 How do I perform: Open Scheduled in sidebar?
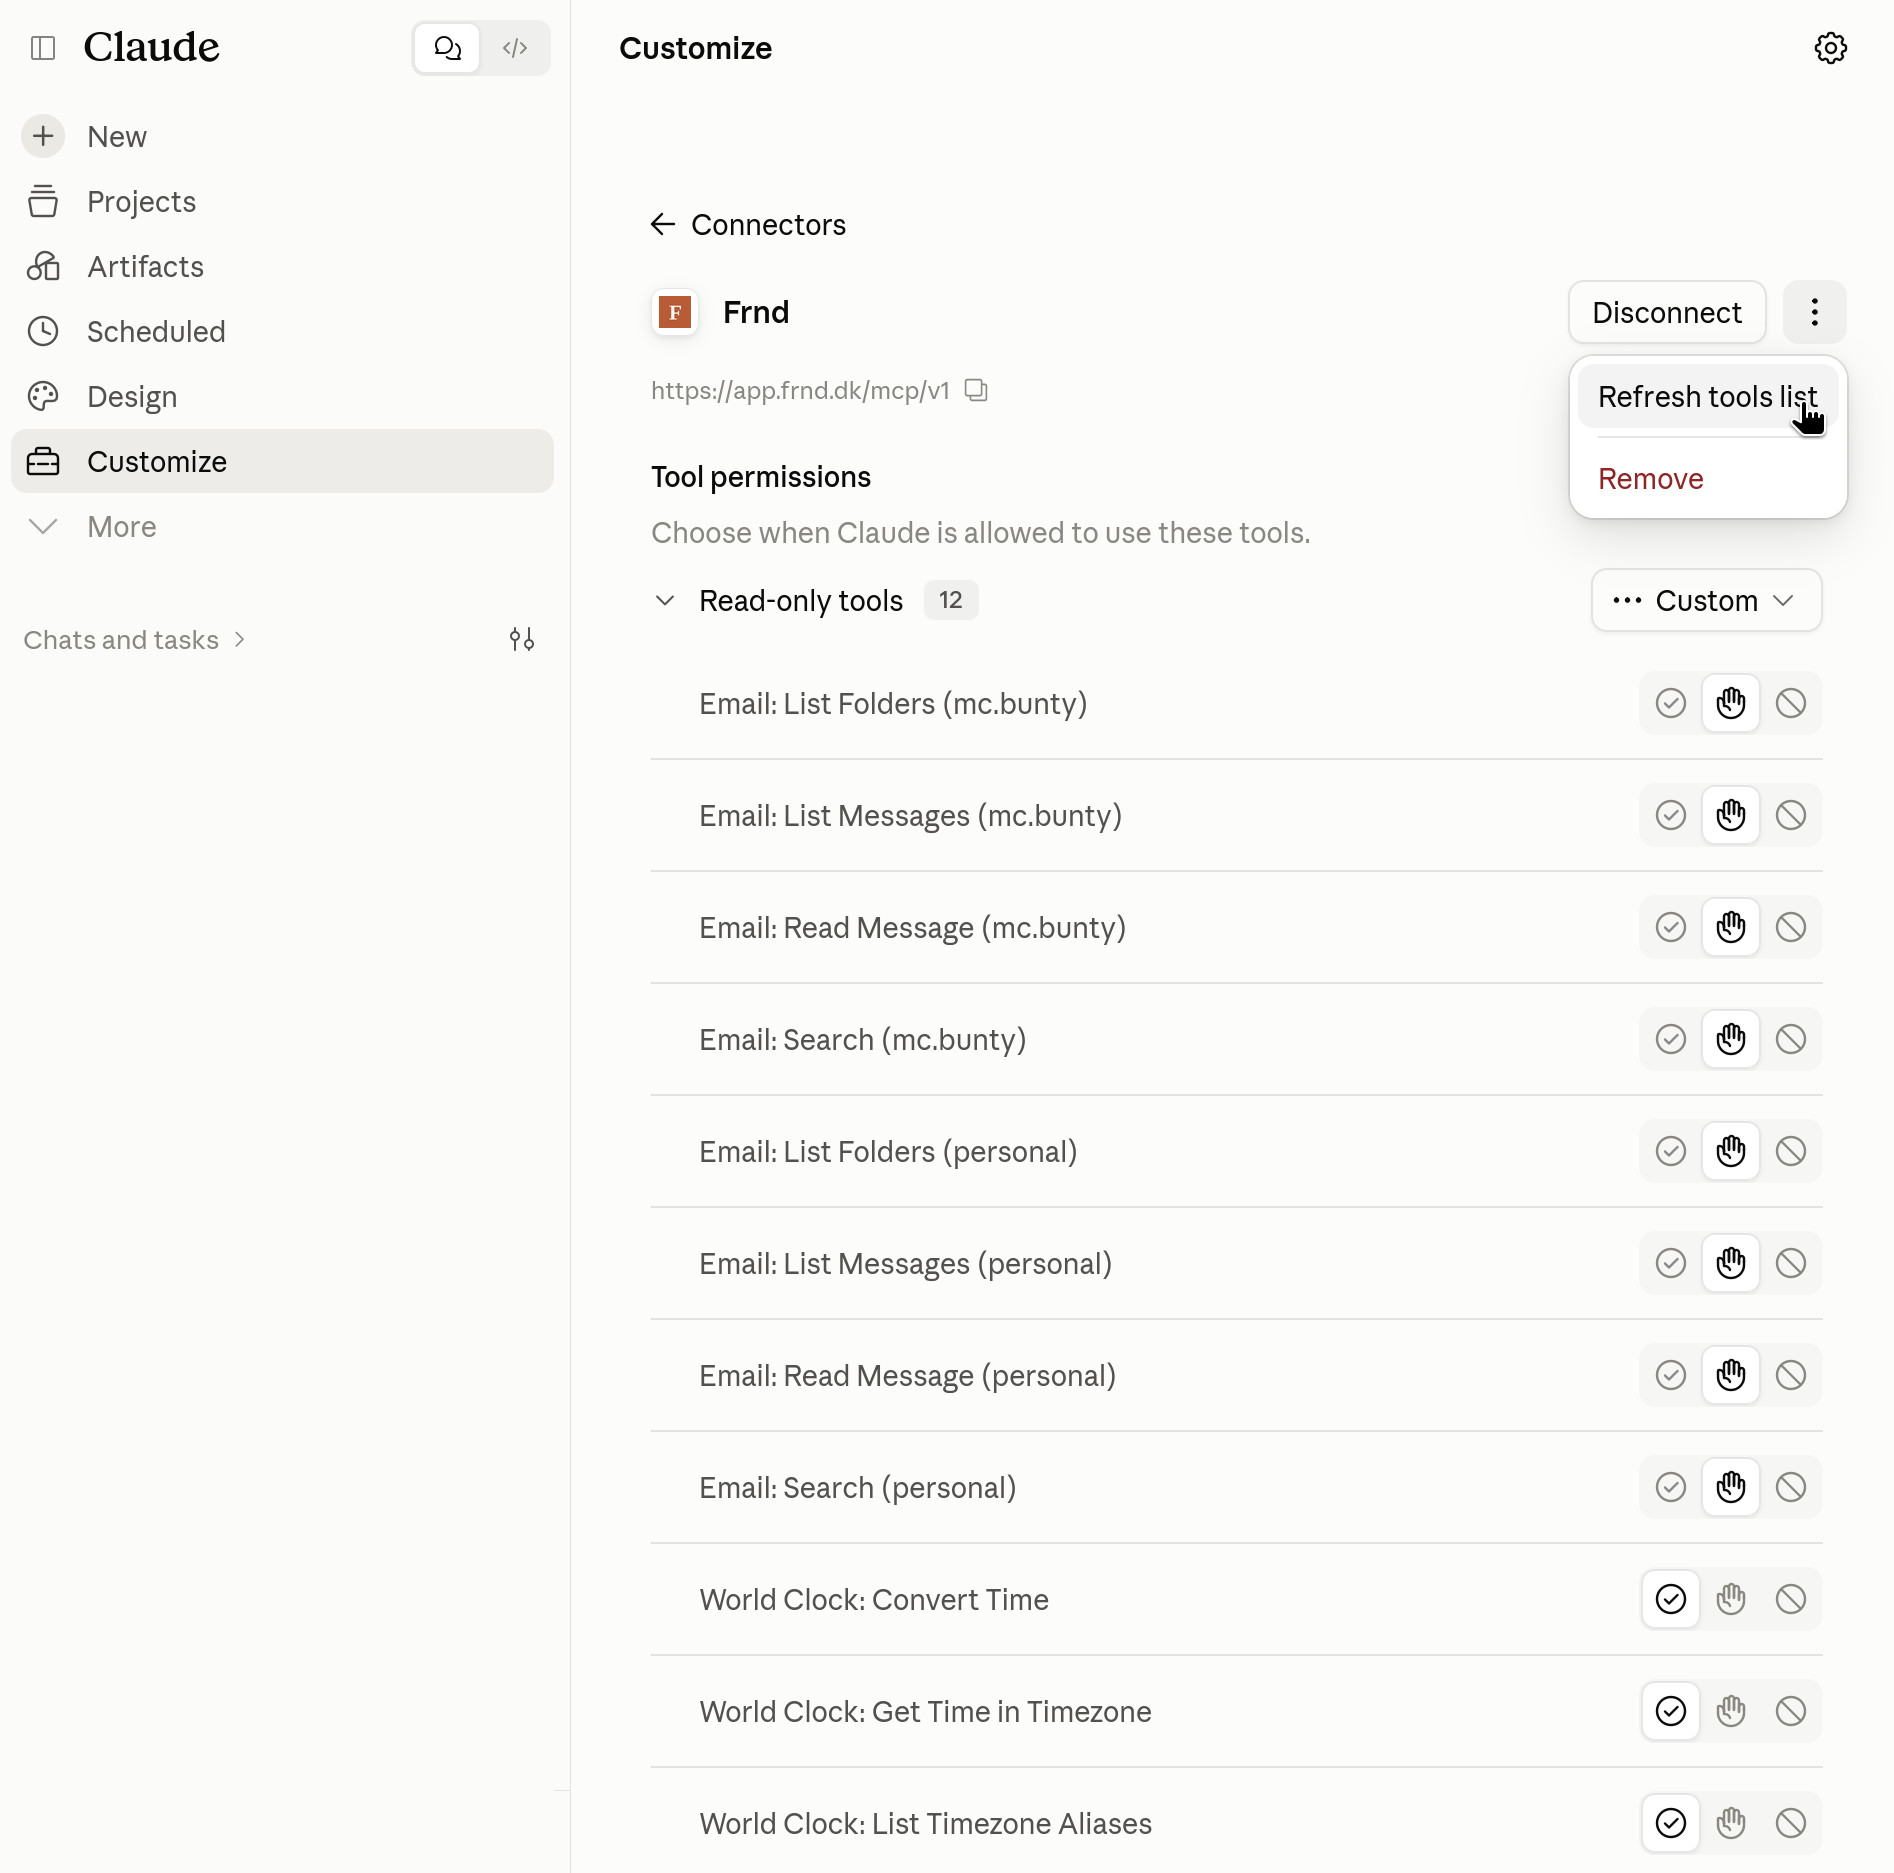[x=282, y=331]
